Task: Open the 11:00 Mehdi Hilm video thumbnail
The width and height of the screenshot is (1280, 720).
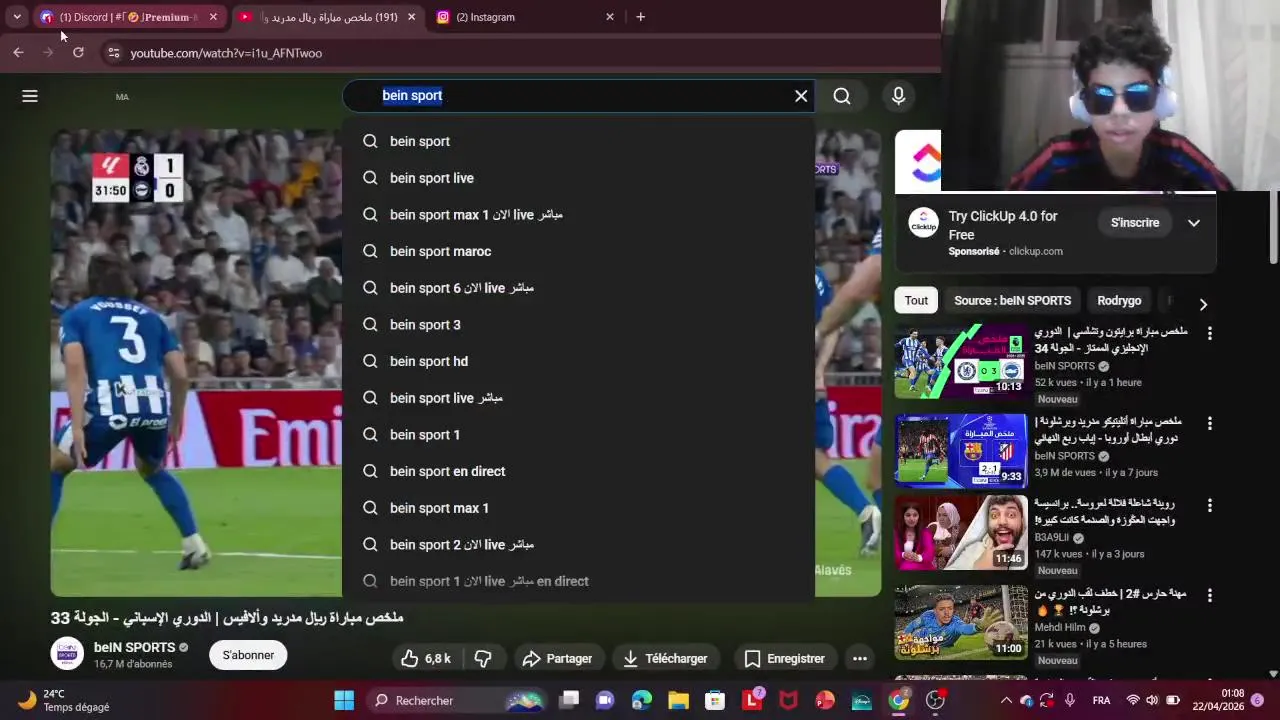Action: pos(961,622)
